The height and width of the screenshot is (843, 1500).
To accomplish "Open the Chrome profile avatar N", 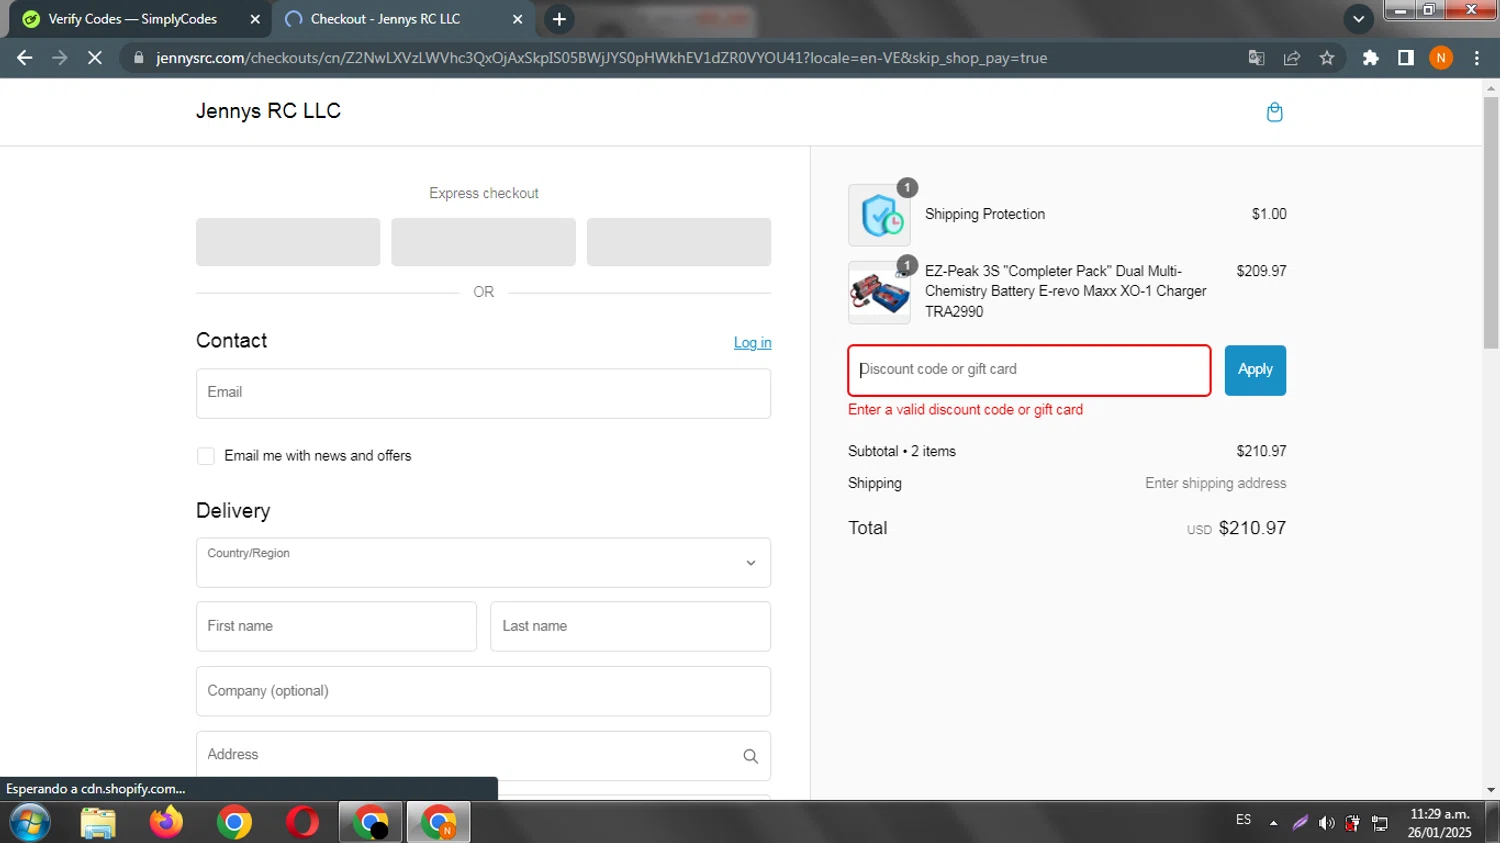I will 1441,58.
